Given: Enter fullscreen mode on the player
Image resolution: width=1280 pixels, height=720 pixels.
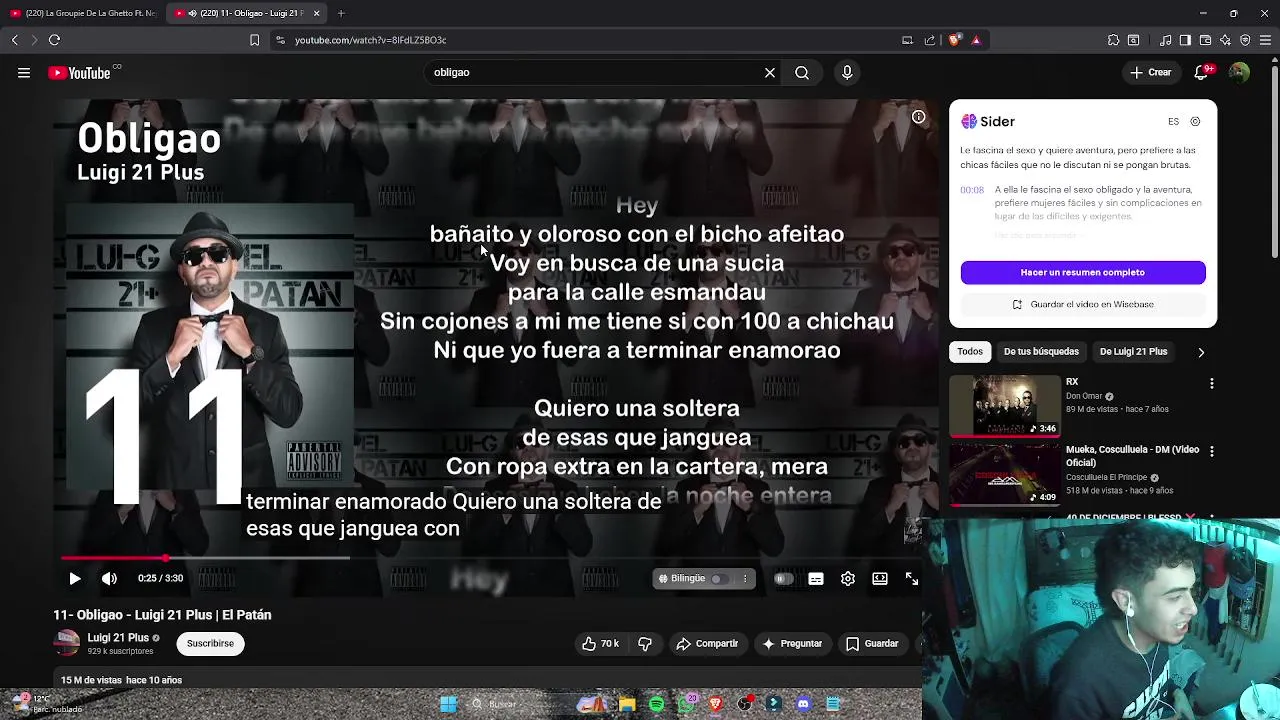Looking at the screenshot, I should (x=912, y=578).
